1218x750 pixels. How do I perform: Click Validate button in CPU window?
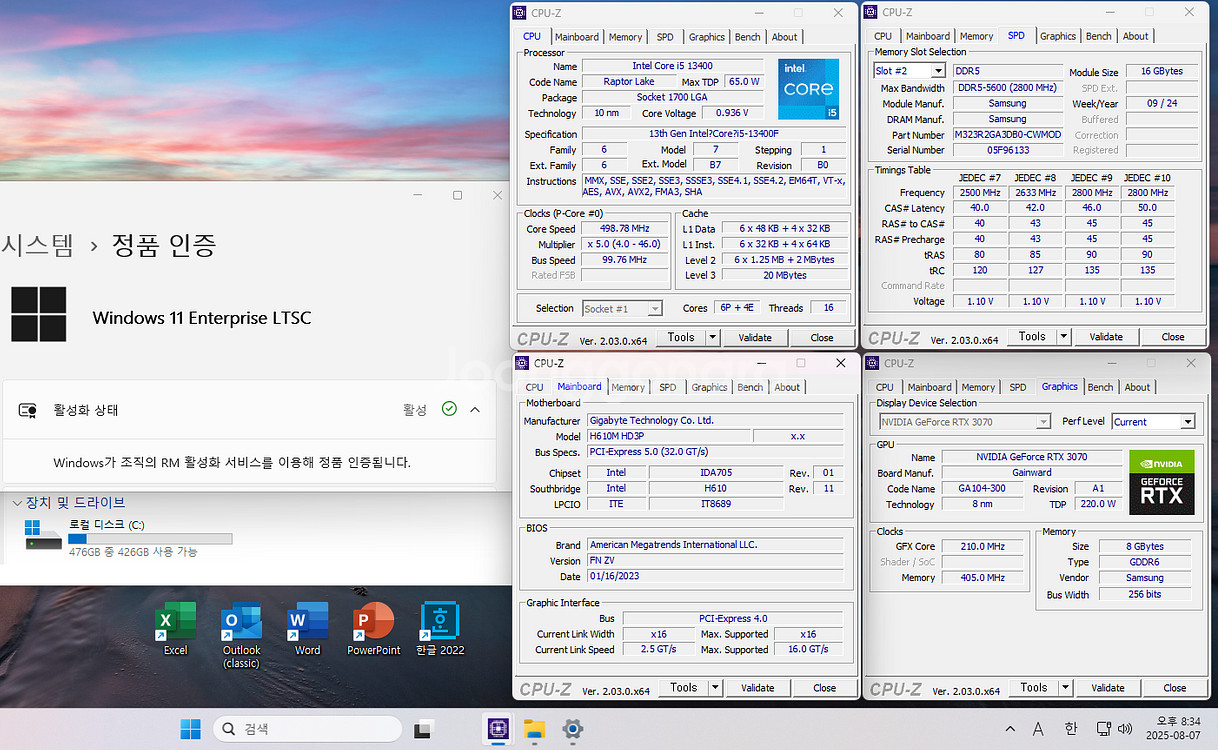(x=755, y=337)
